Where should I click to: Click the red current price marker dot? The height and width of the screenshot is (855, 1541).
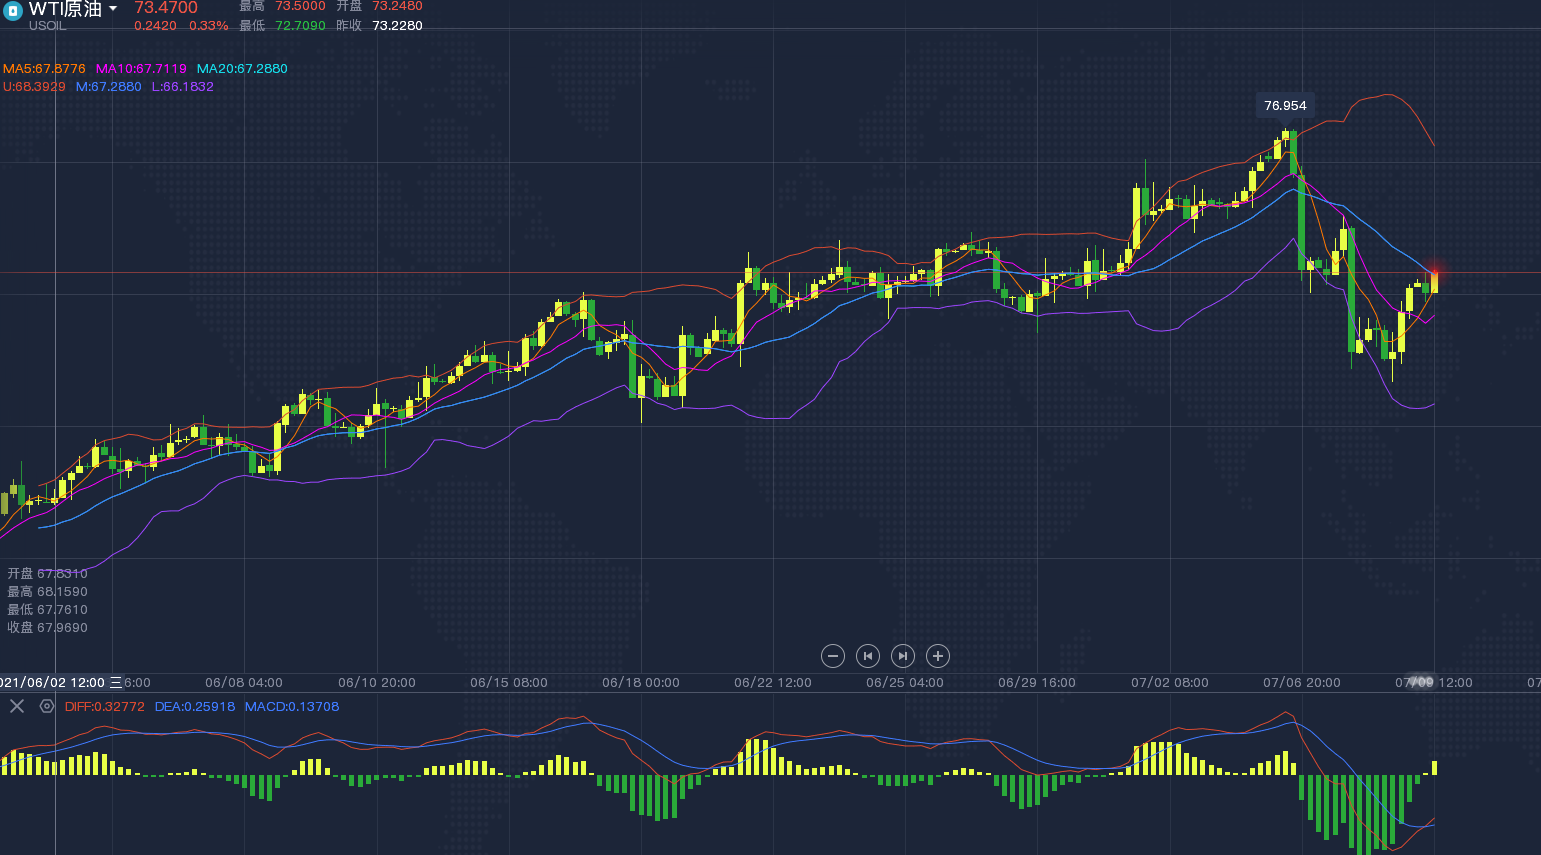1435,272
